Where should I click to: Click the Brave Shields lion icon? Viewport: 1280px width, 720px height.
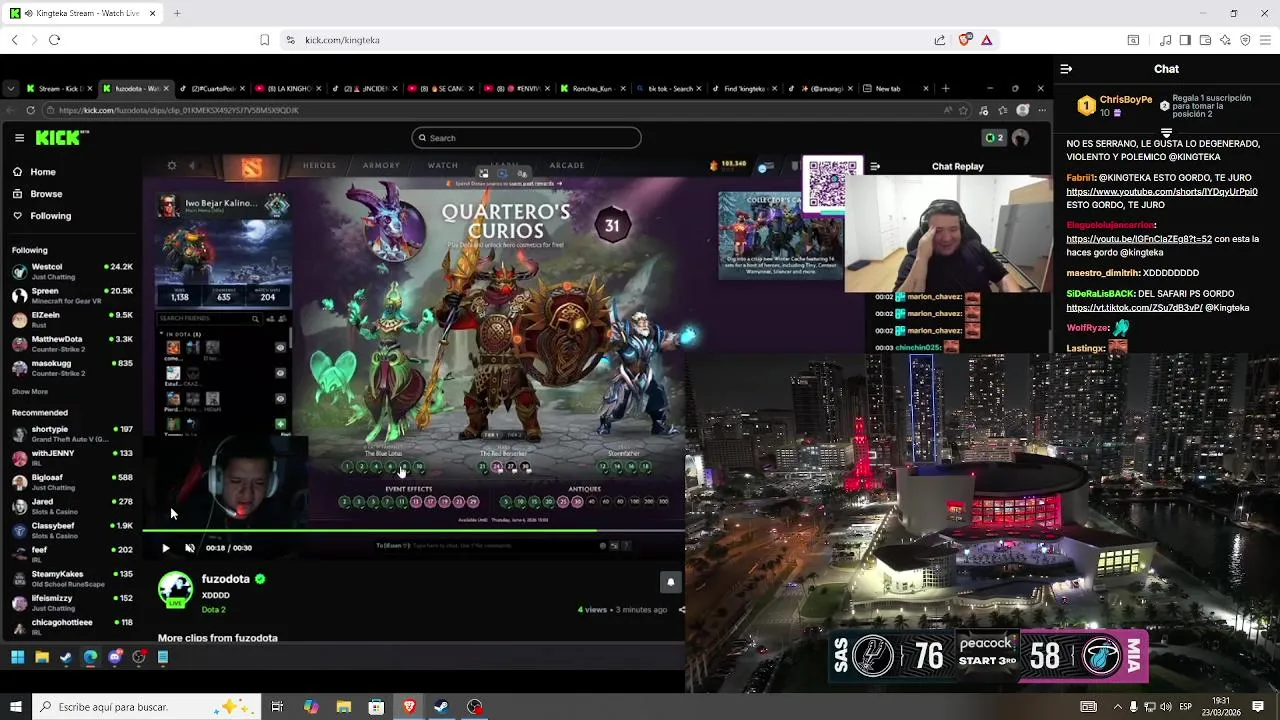964,40
